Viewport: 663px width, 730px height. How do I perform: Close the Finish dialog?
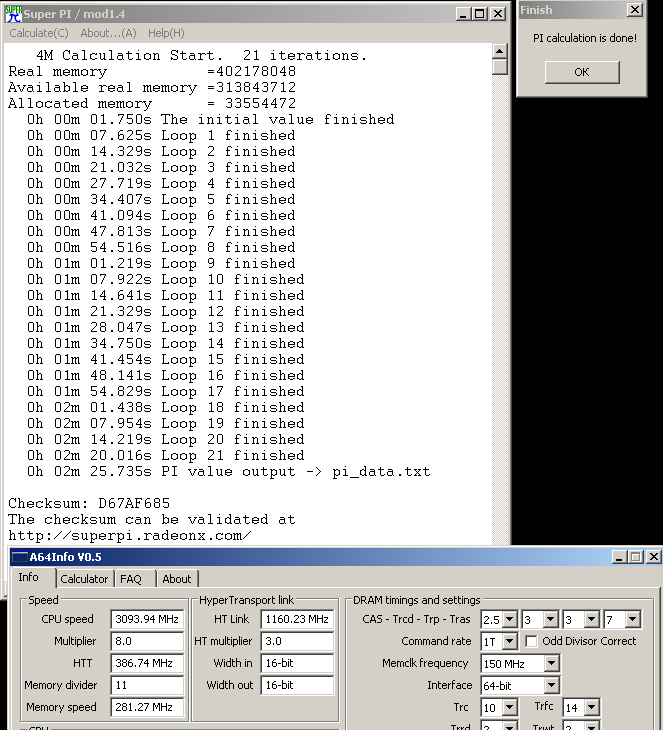[x=634, y=10]
